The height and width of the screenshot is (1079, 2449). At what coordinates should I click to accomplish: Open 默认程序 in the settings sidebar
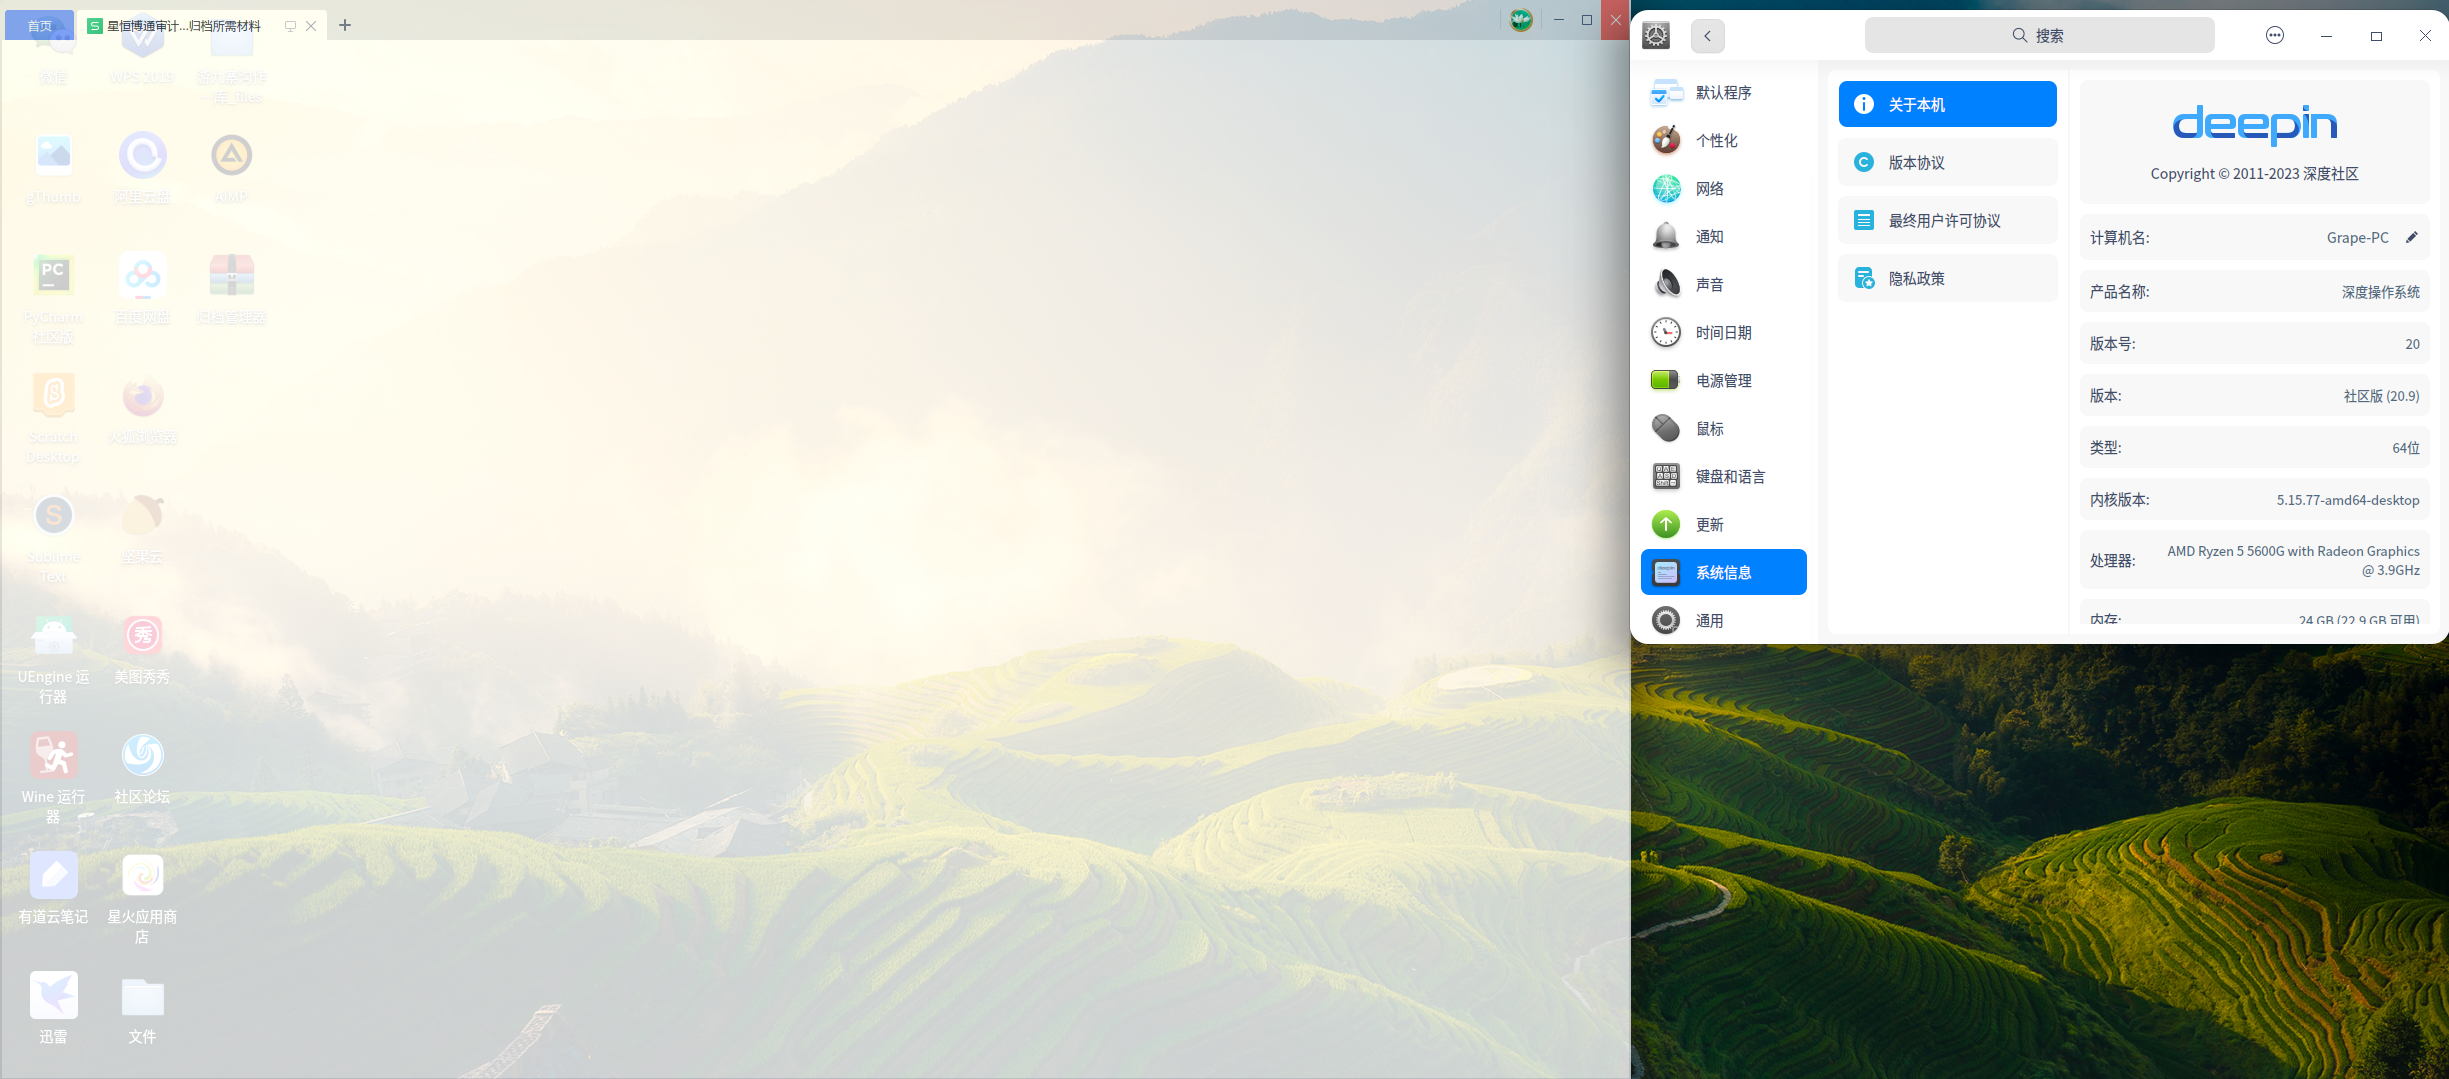click(x=1724, y=93)
